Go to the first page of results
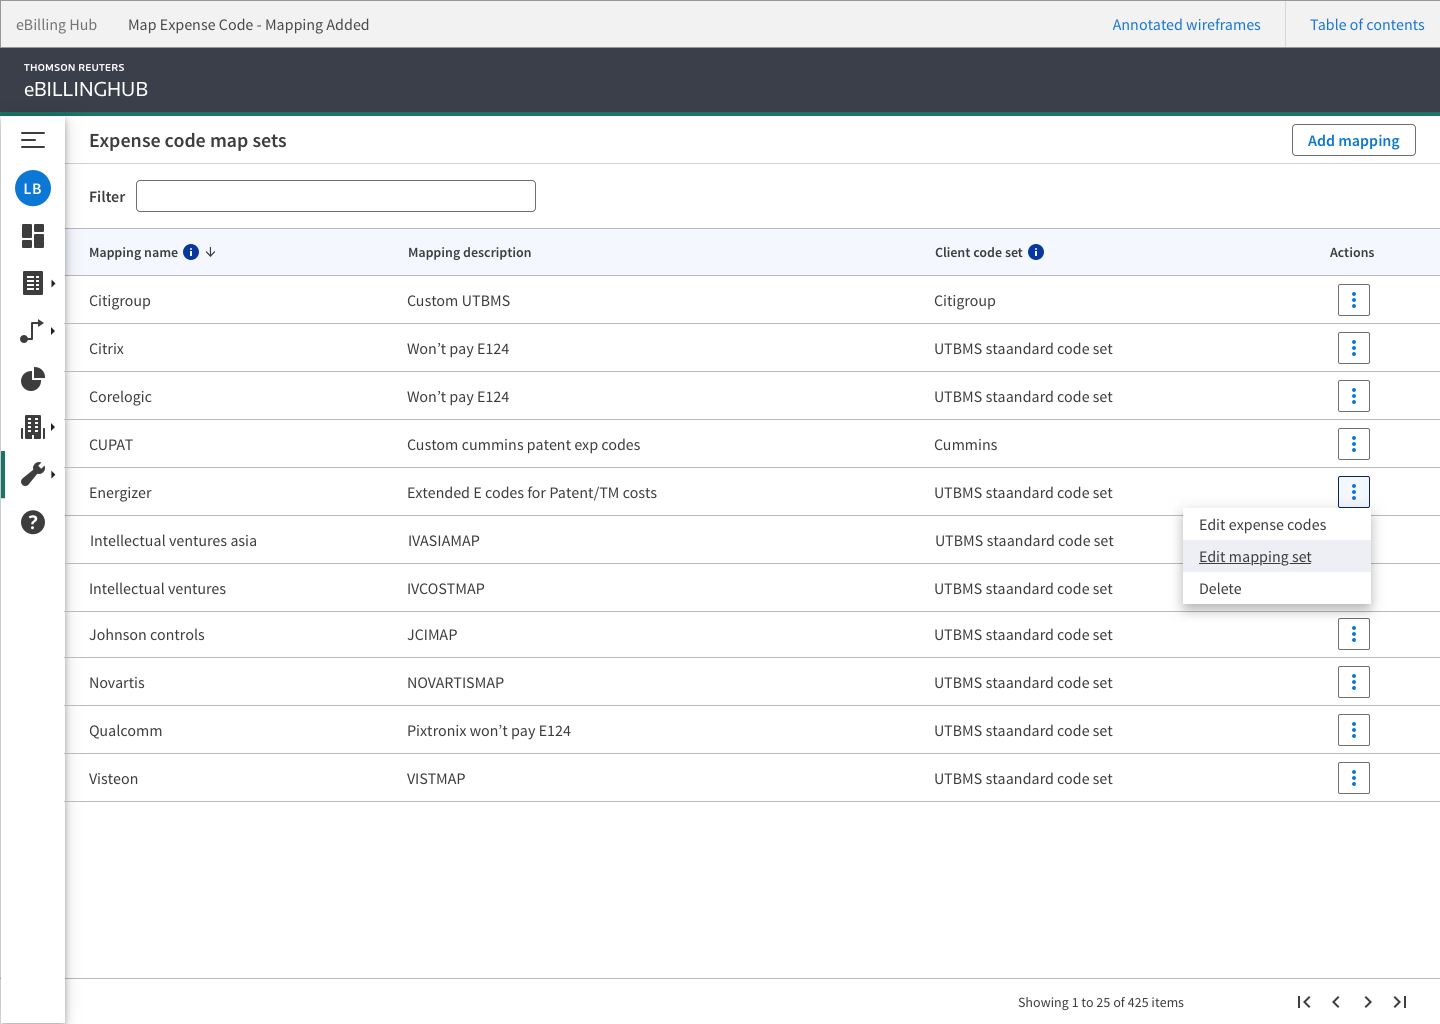Screen dimensions: 1440x1024 [x=1304, y=1002]
